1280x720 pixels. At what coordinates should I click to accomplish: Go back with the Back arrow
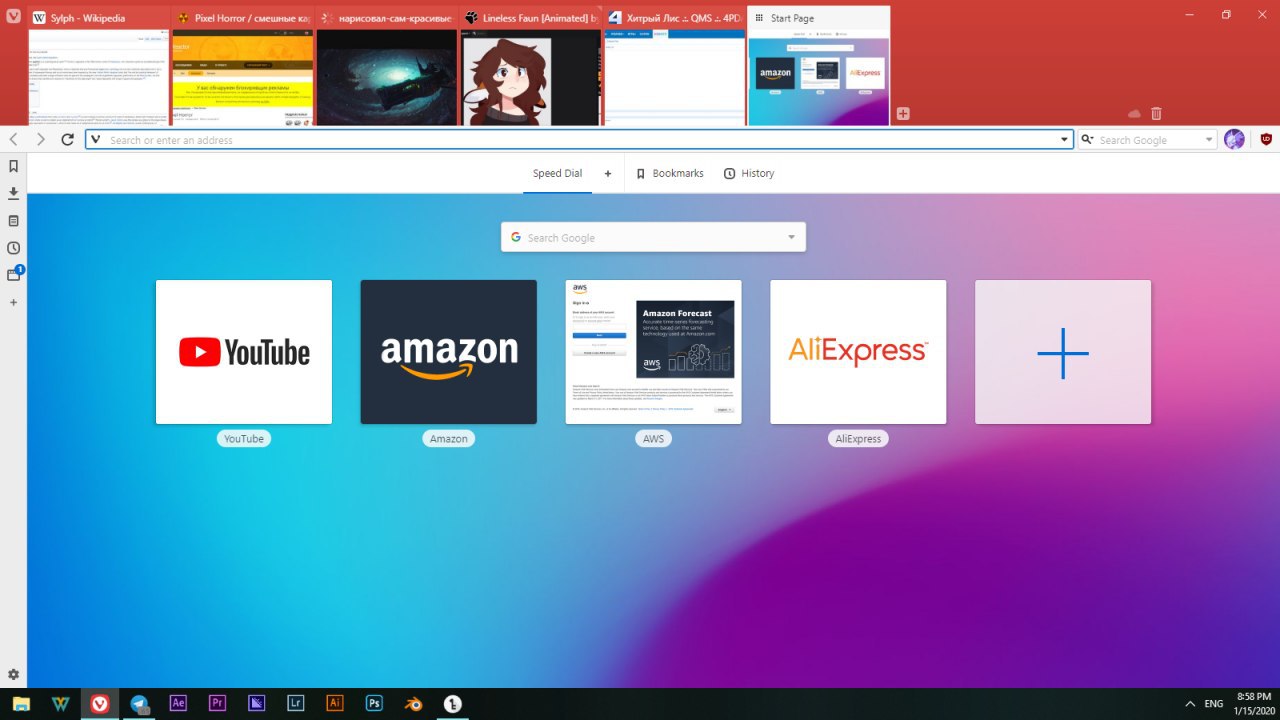tap(14, 139)
